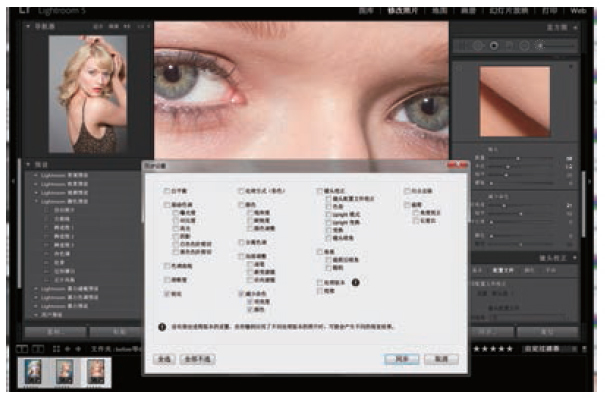Click the detail preview target picker icon

coord(459,69)
